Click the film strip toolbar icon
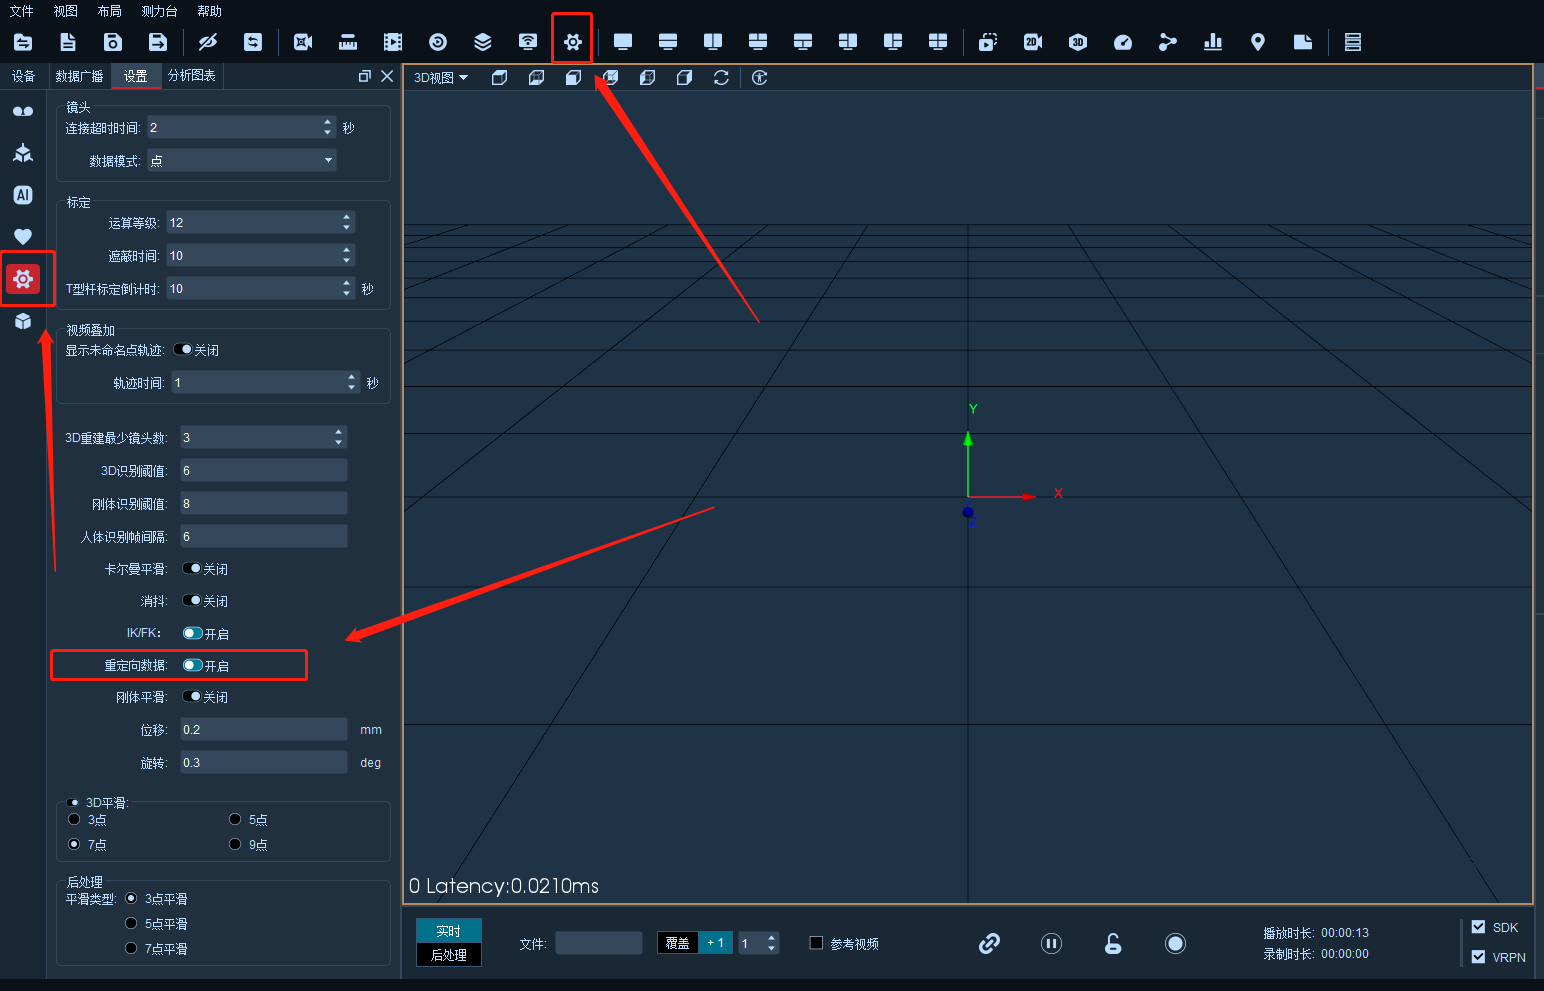1544x991 pixels. (x=393, y=42)
